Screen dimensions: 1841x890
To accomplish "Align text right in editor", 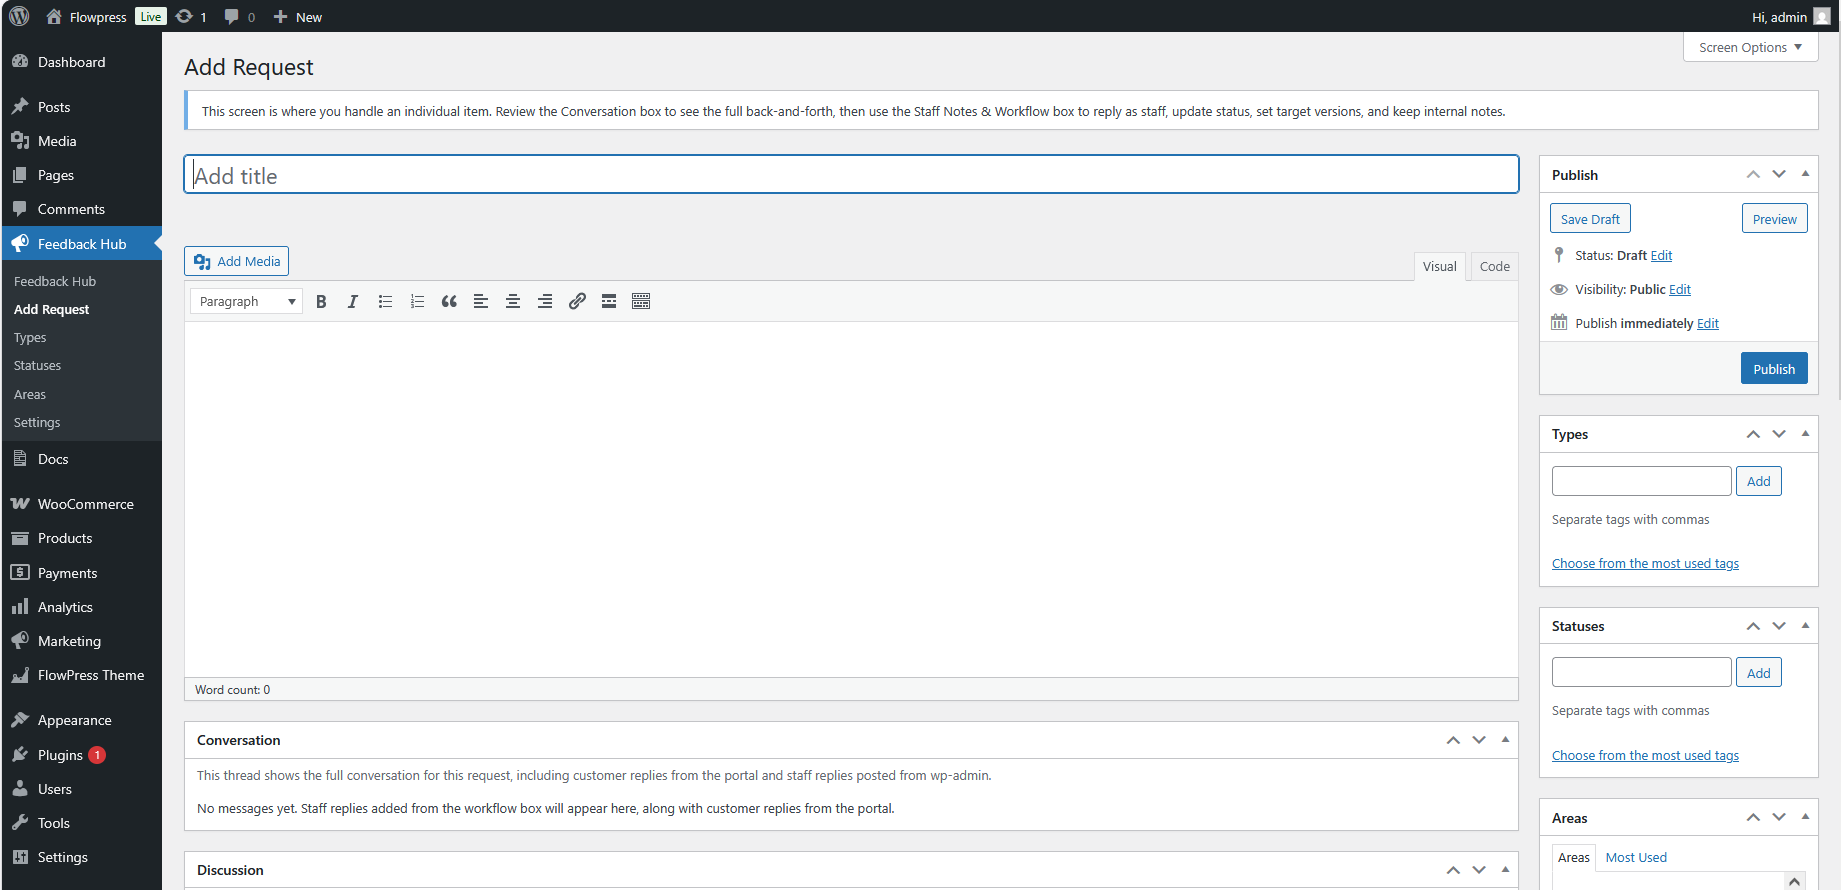I will coord(545,301).
